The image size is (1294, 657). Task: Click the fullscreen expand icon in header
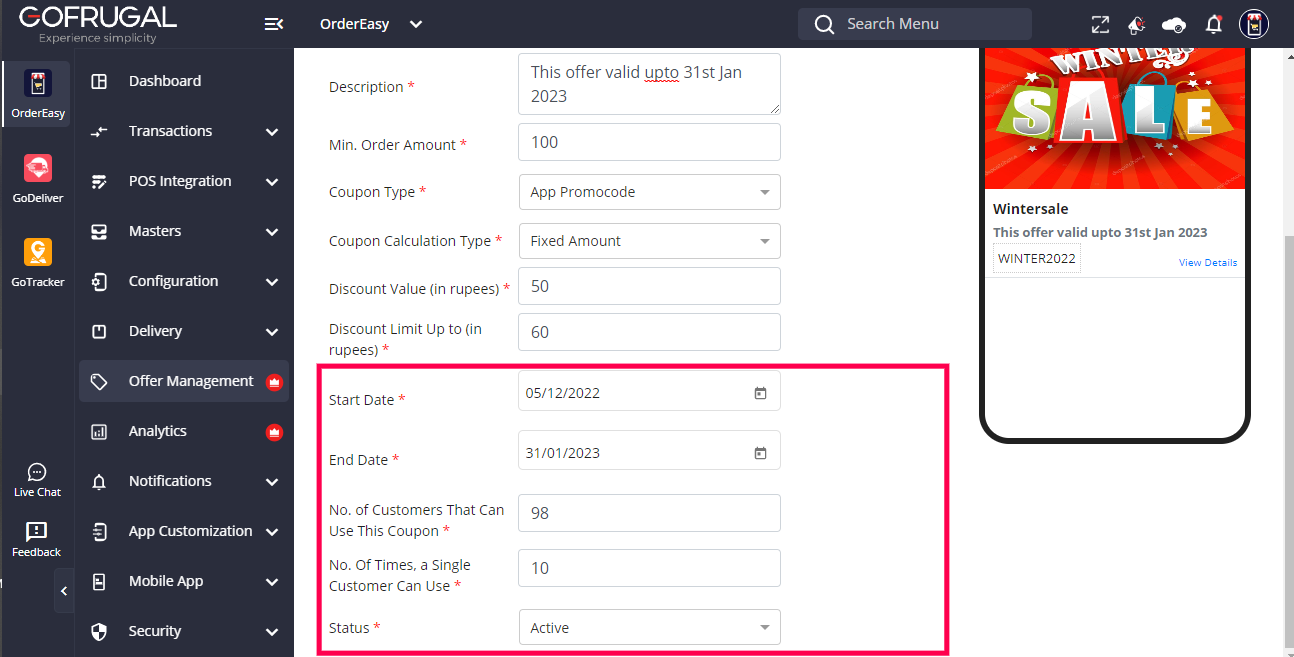click(1100, 24)
